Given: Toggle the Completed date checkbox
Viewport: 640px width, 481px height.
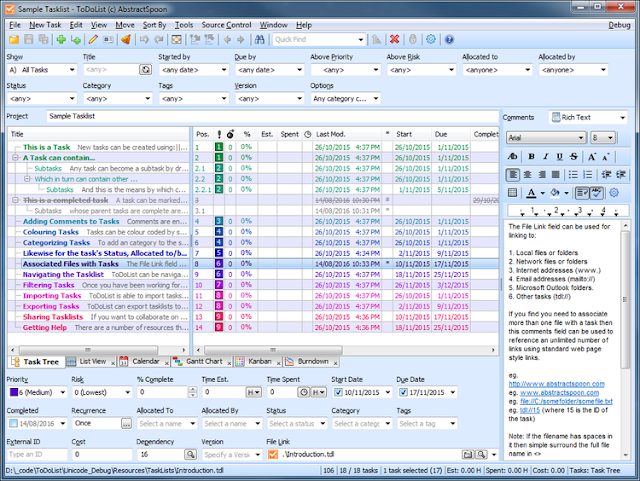Looking at the screenshot, I should 12,424.
